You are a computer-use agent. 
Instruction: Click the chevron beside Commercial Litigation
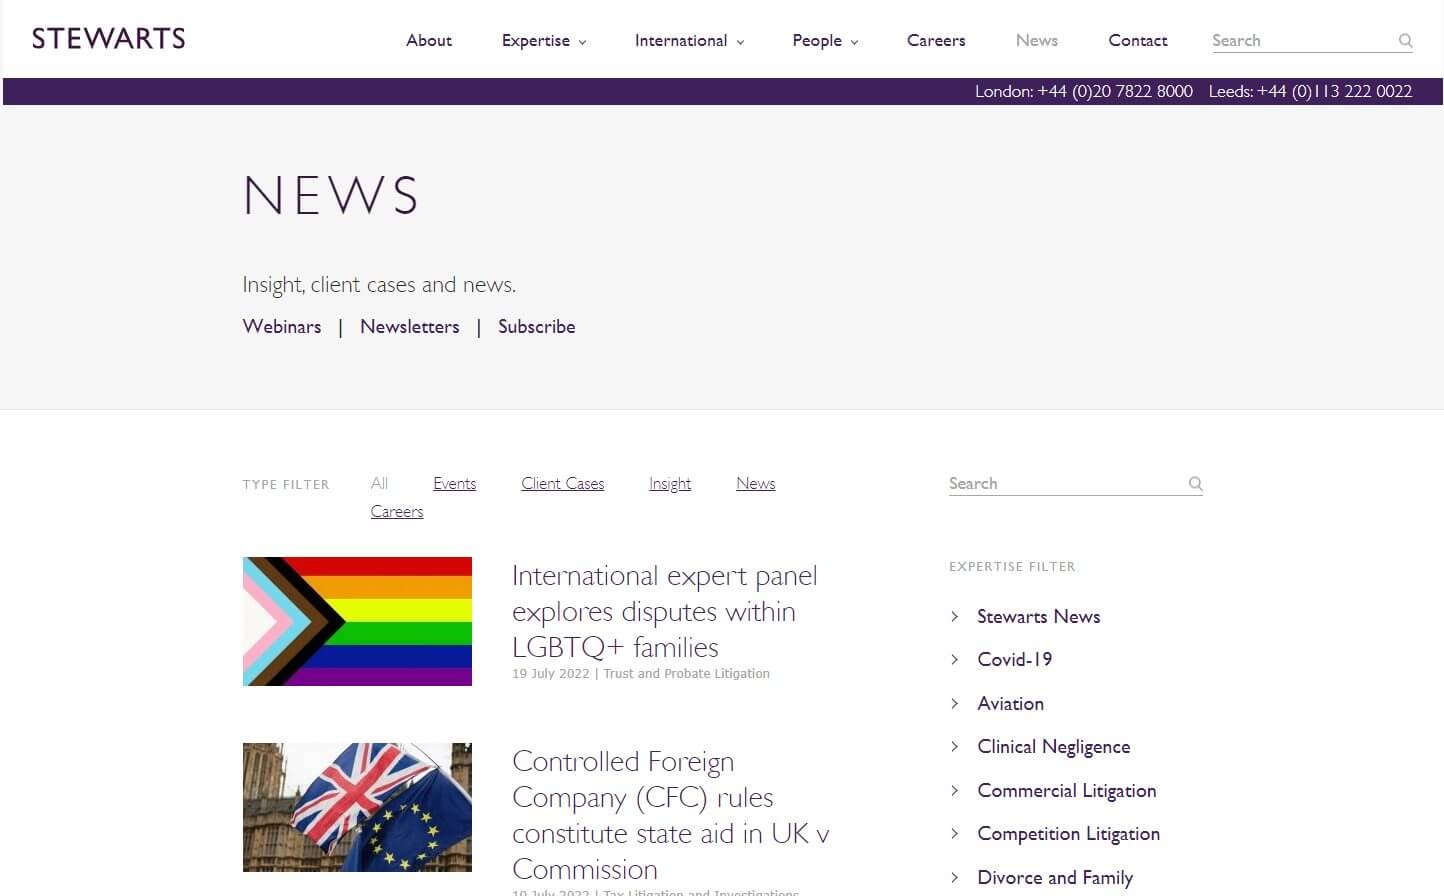tap(954, 791)
